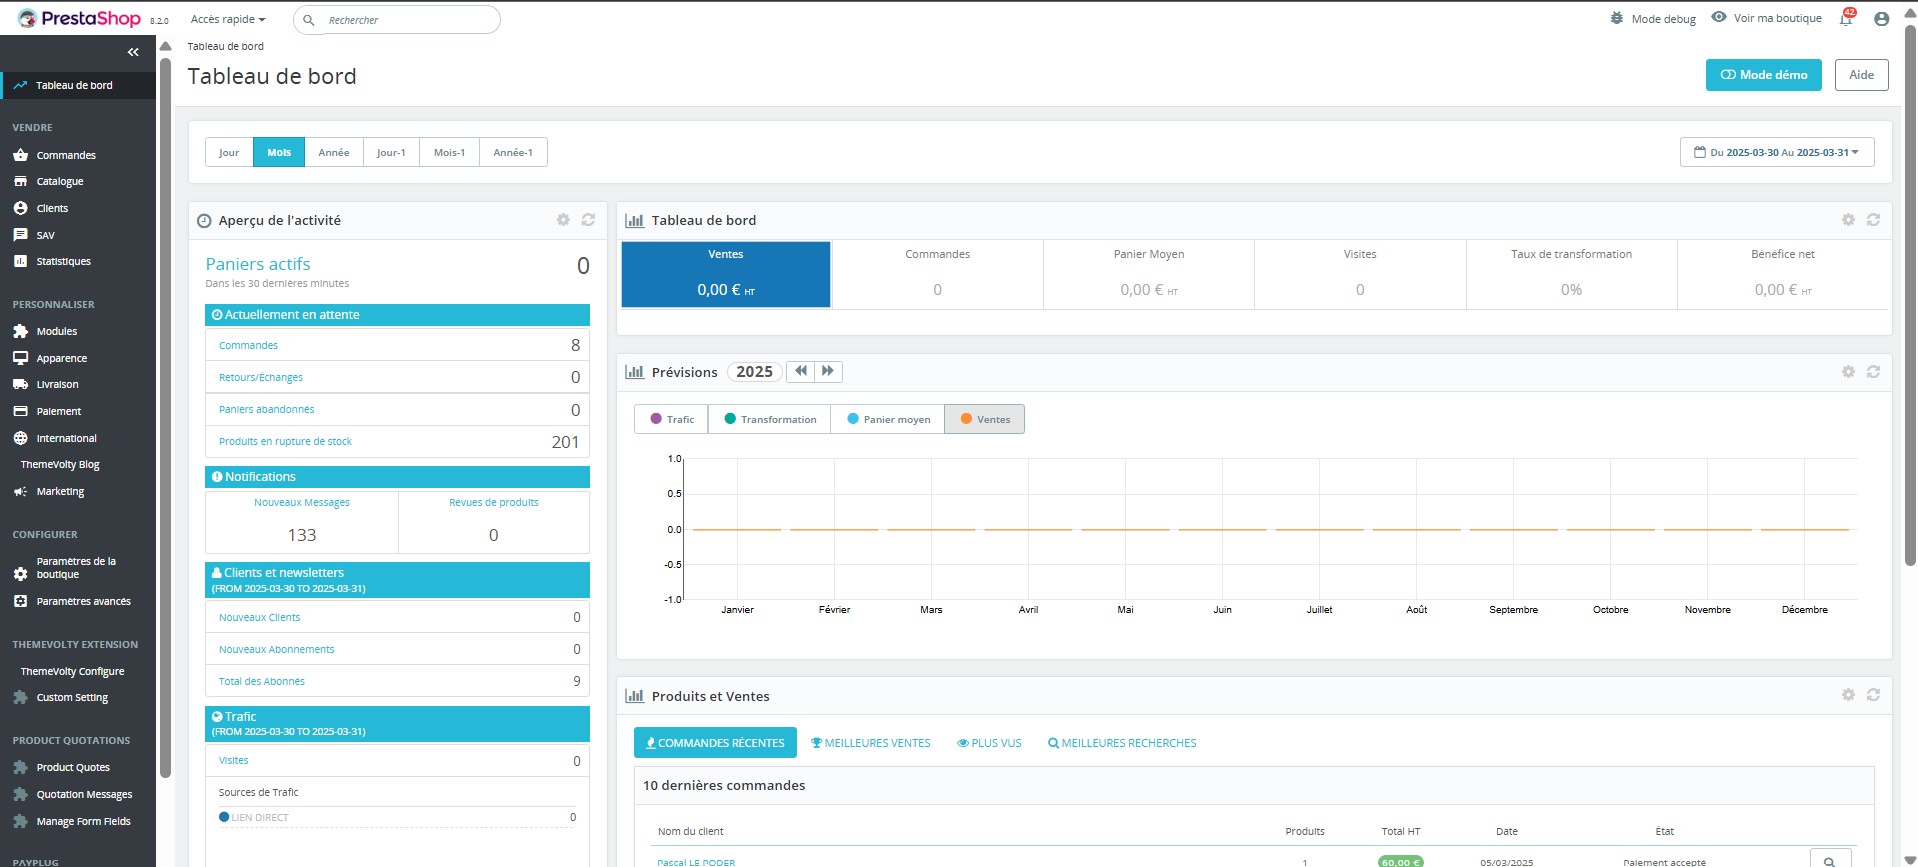The height and width of the screenshot is (867, 1918).
Task: Toggle the Panier moyen chart series
Action: click(x=888, y=419)
